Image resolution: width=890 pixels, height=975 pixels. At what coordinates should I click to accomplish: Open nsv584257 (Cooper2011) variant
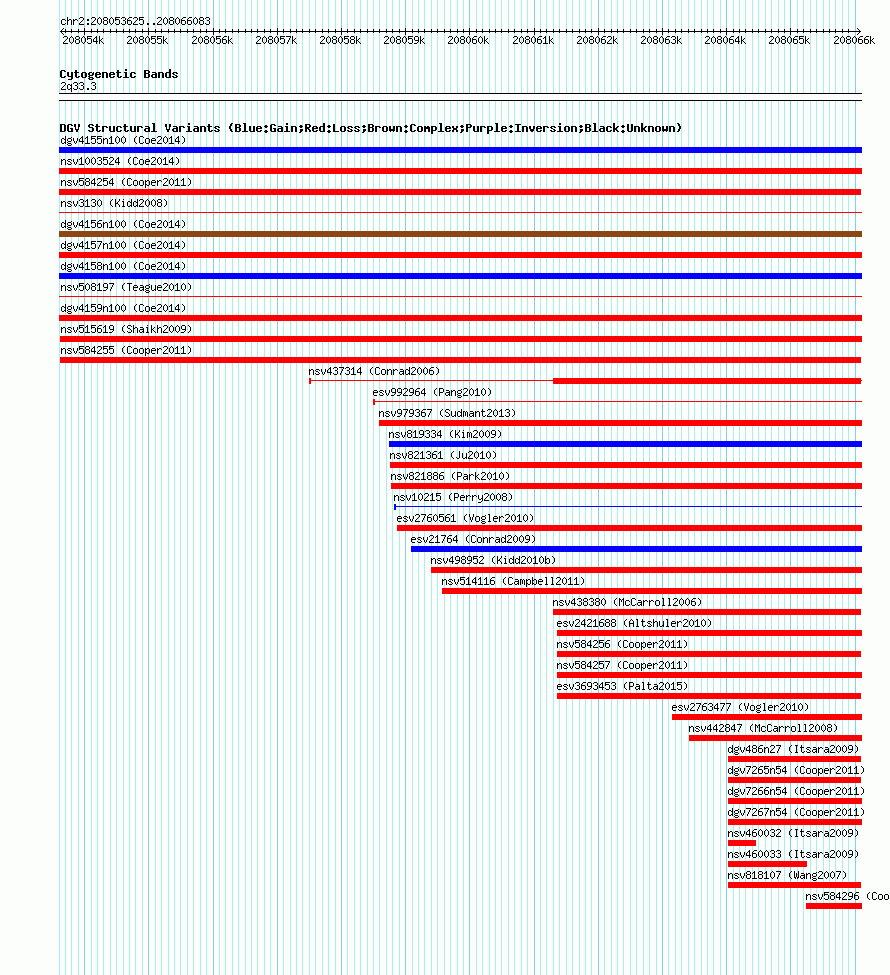(623, 665)
